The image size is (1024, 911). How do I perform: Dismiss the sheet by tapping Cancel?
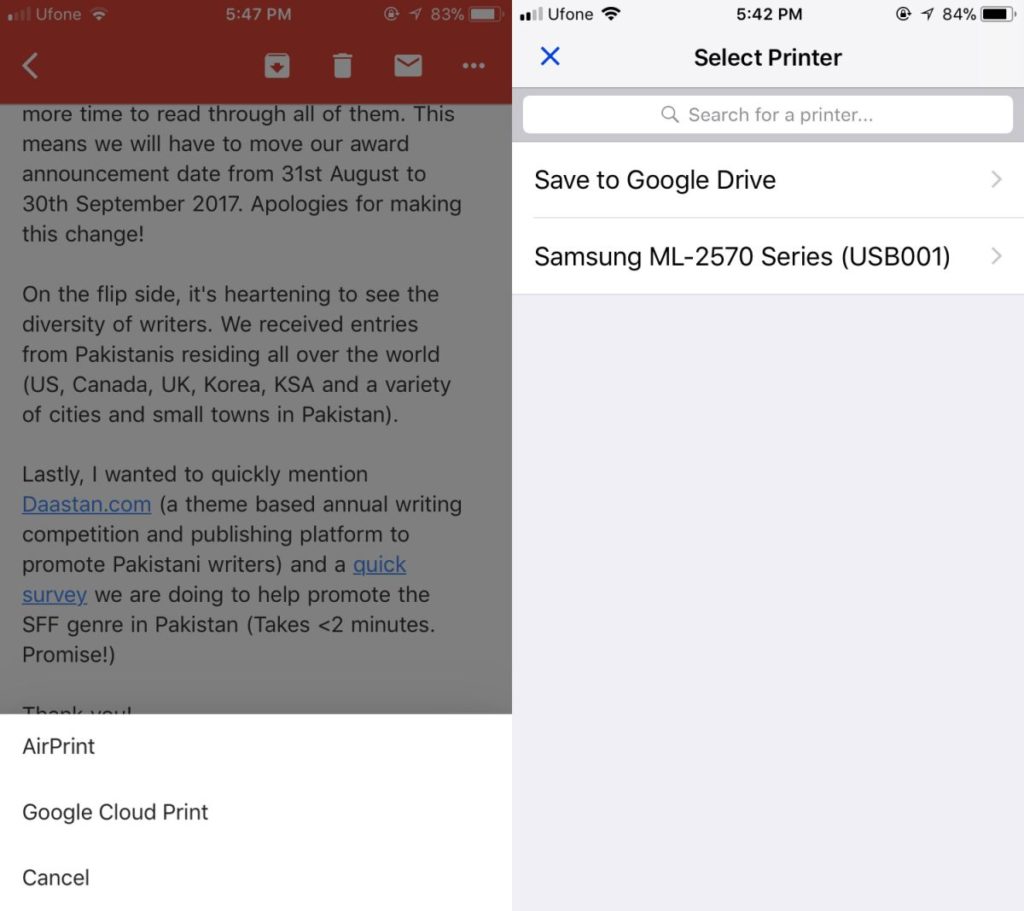click(55, 877)
